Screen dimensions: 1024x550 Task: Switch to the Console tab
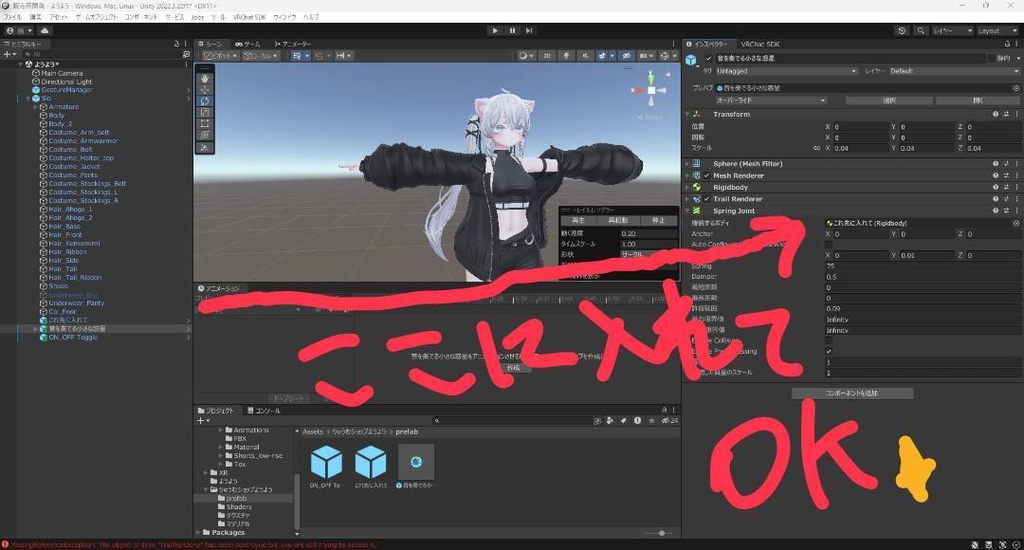pos(263,410)
